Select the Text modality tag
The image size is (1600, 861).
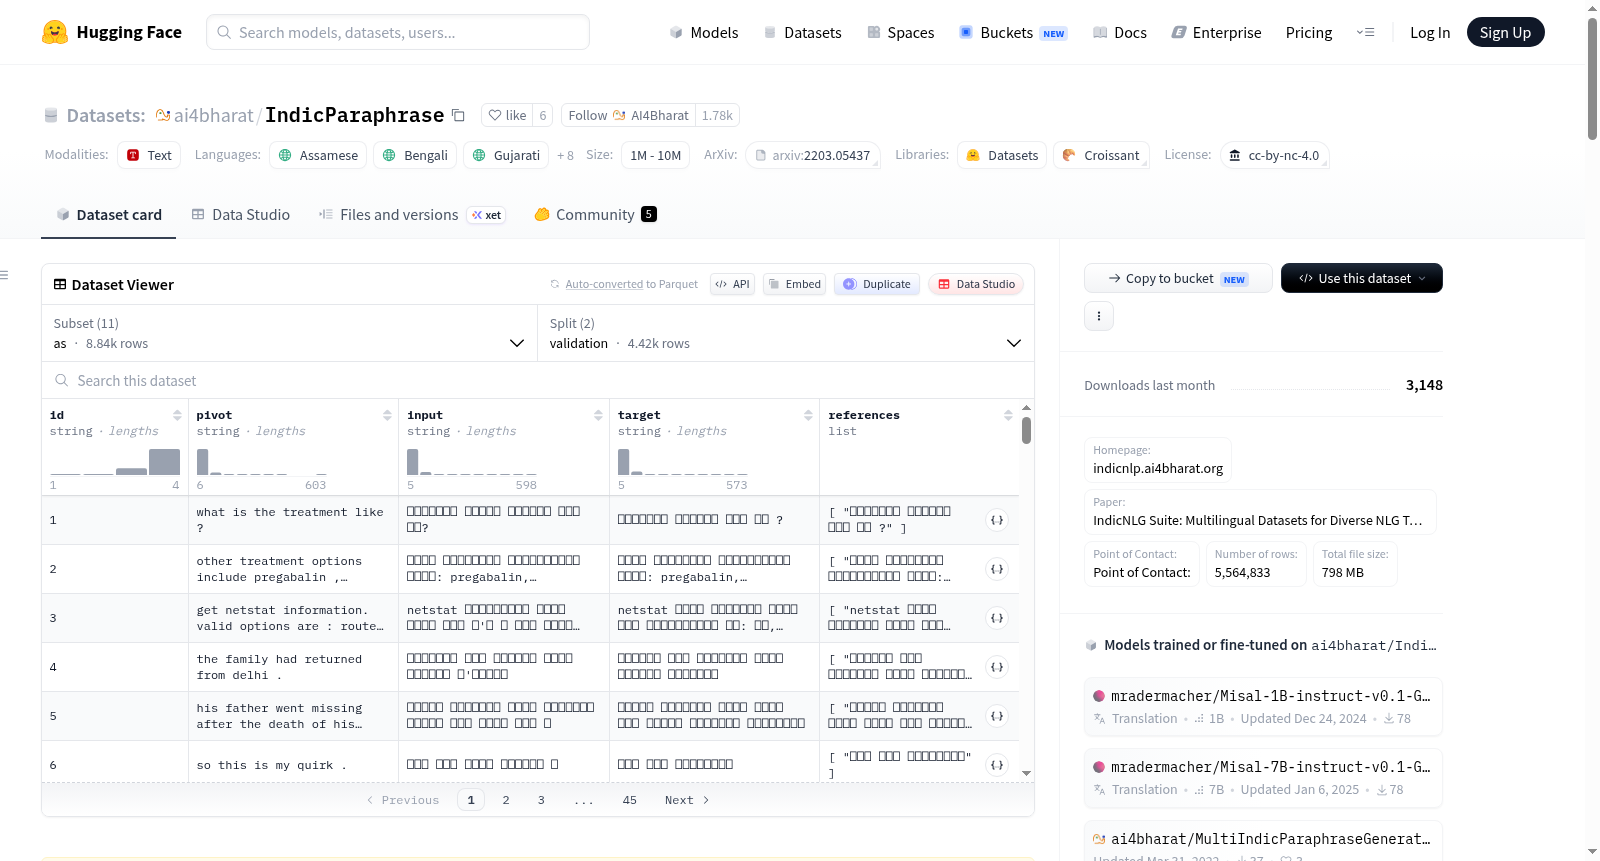pyautogui.click(x=149, y=155)
